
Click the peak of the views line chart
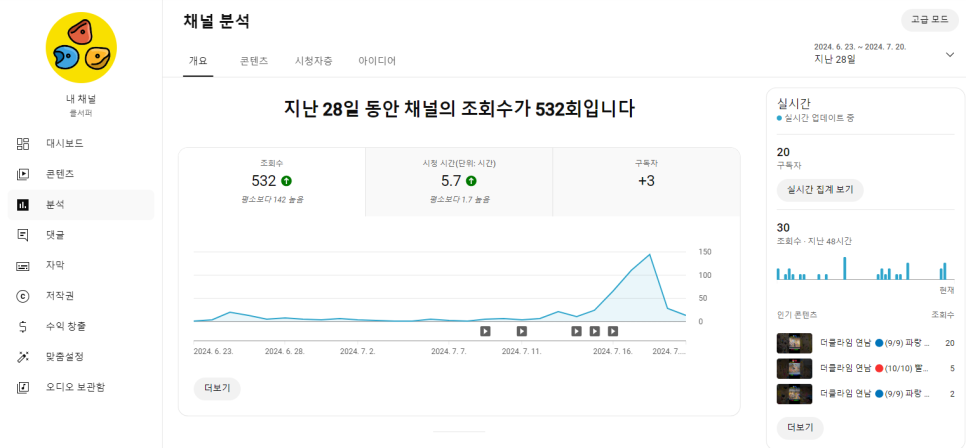649,254
